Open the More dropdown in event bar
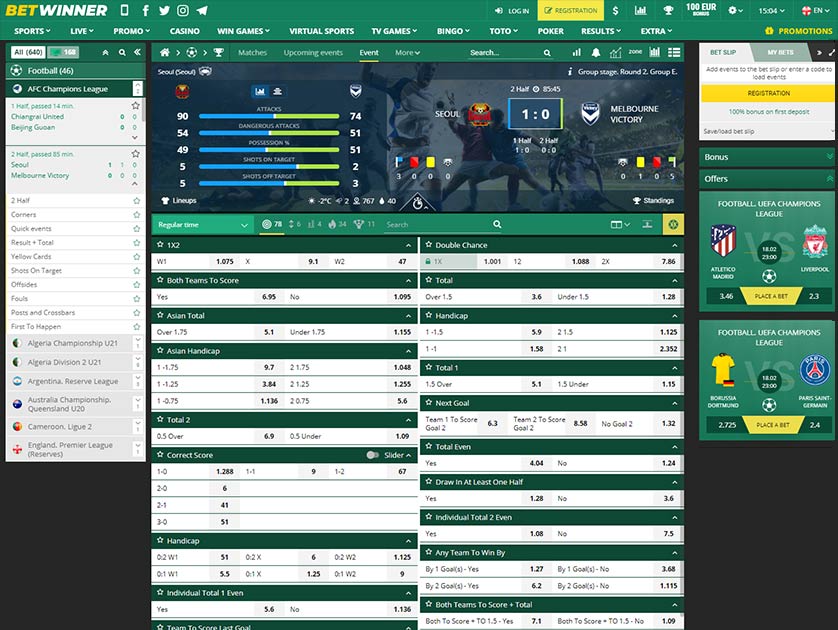 [407, 52]
